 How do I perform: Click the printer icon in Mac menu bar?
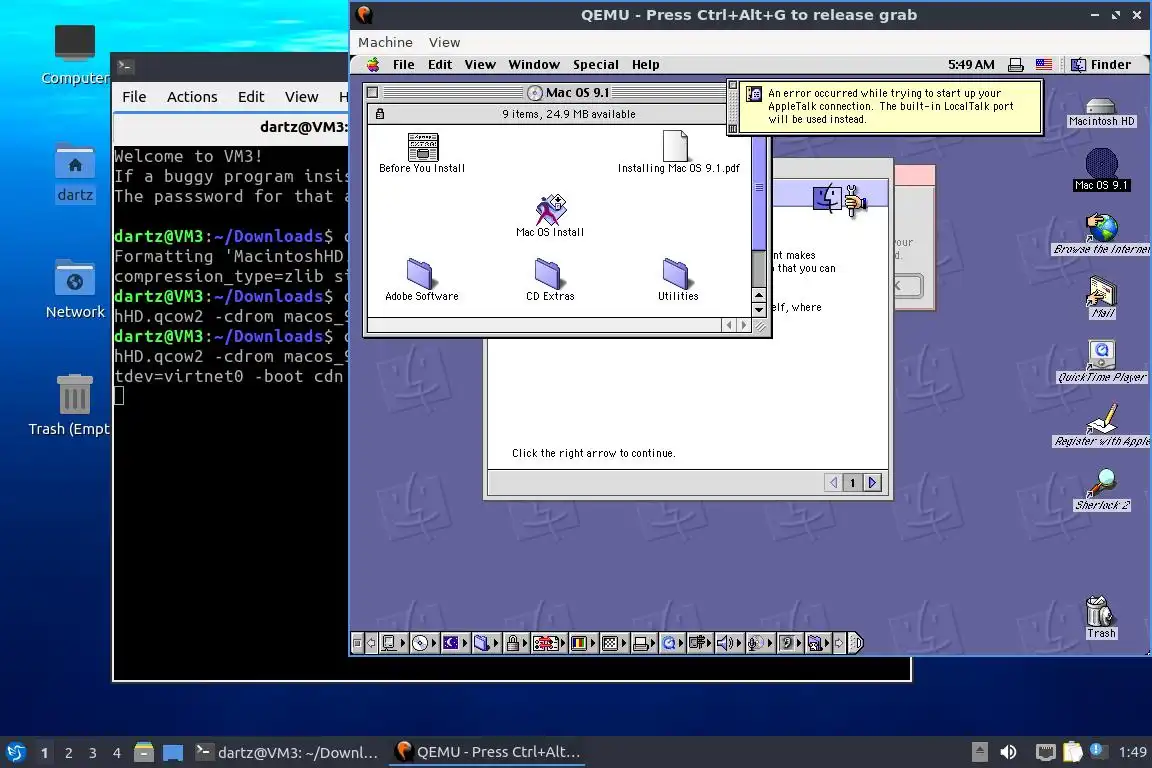pyautogui.click(x=1015, y=65)
